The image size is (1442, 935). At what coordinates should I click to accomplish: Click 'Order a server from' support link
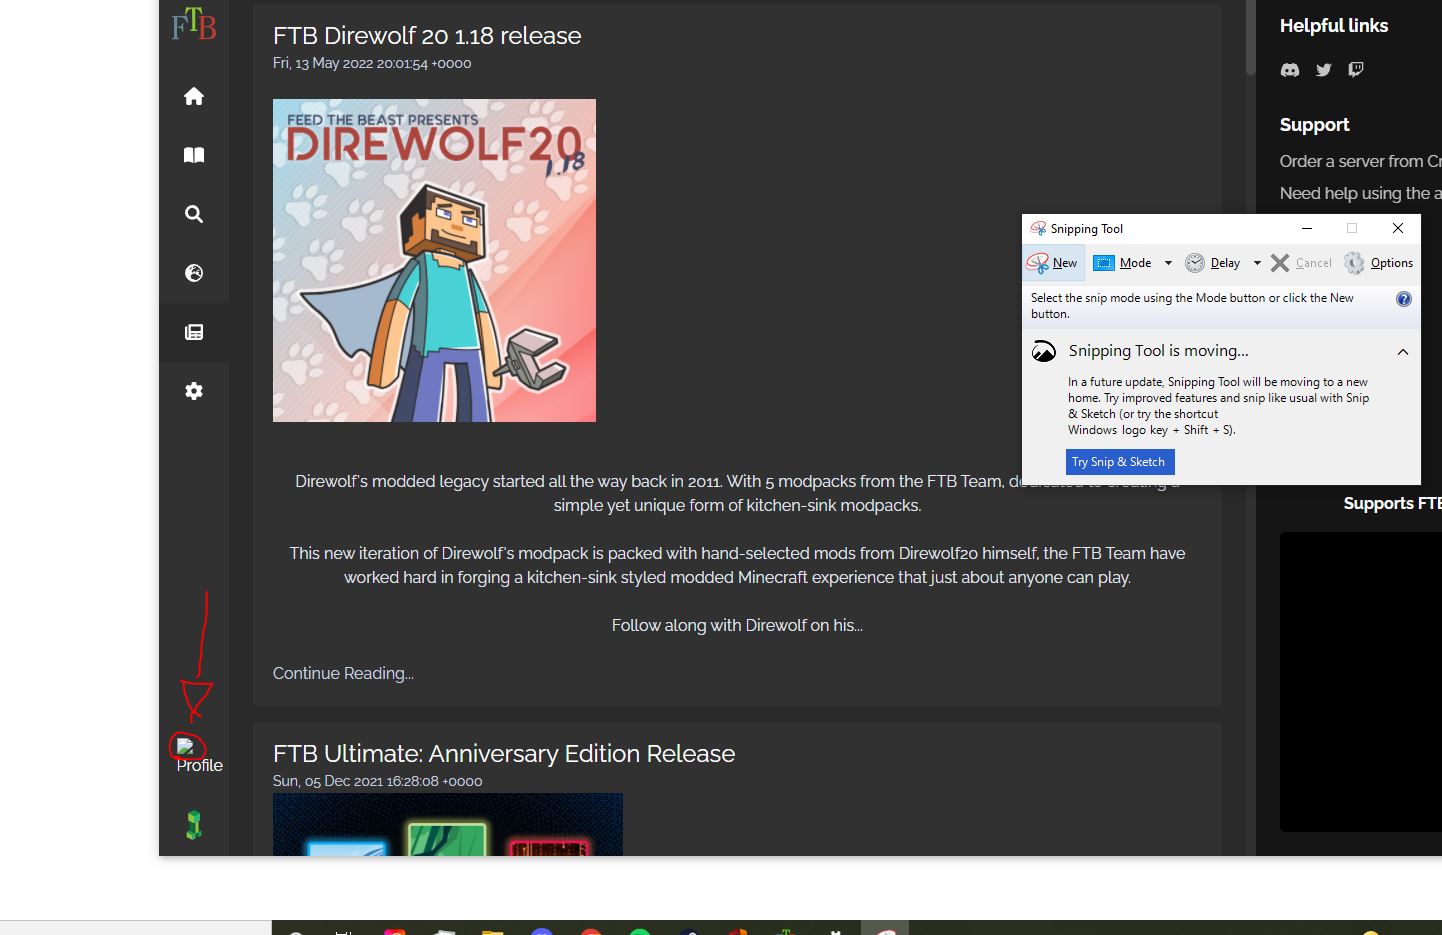point(1360,161)
